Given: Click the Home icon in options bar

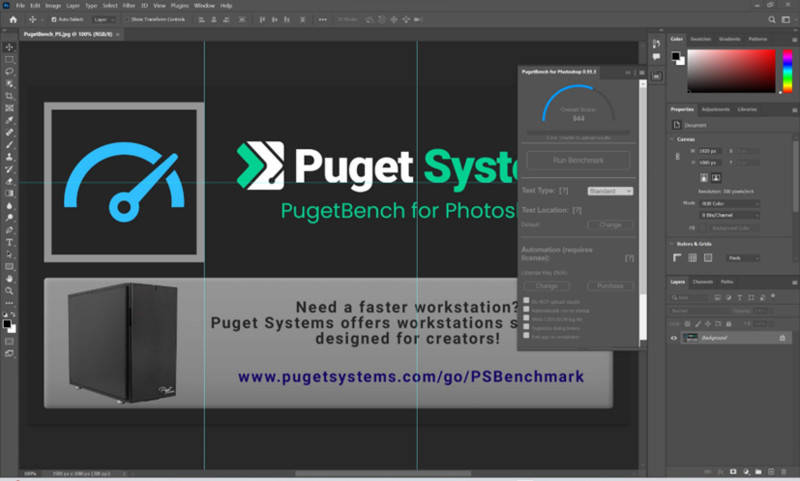Looking at the screenshot, I should coord(10,19).
